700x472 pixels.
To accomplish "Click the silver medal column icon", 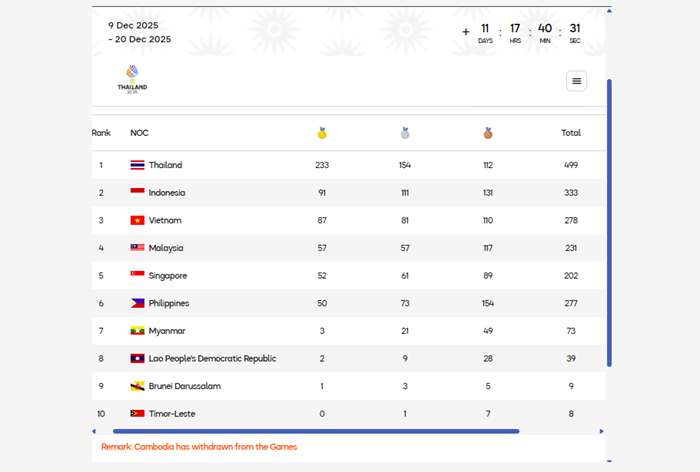I will click(405, 133).
